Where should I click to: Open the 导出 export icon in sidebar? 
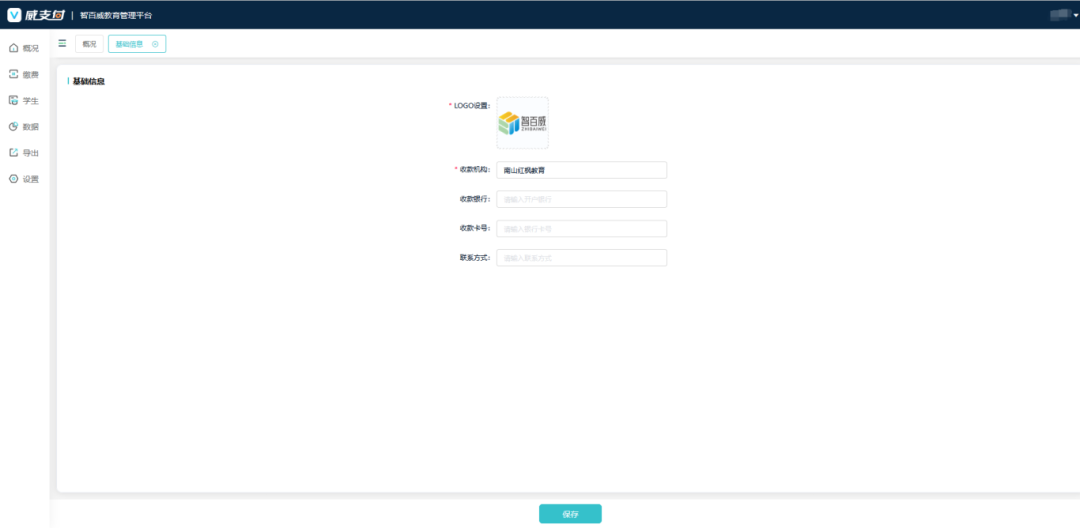click(x=13, y=153)
